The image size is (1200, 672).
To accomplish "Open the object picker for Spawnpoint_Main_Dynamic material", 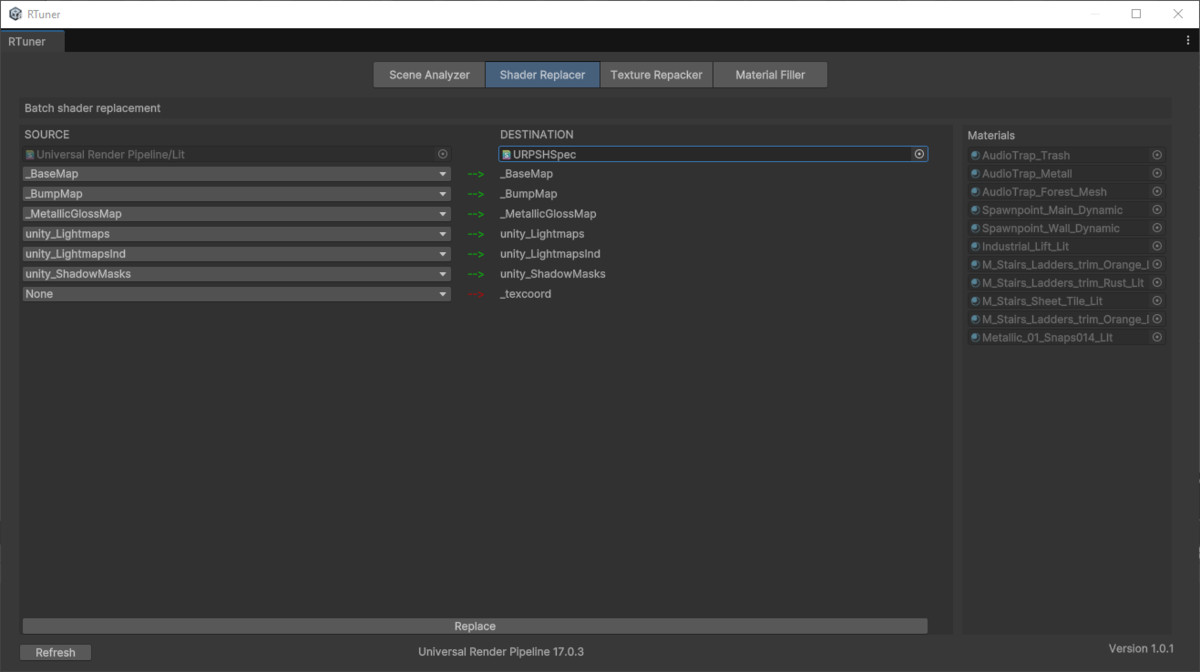I will pyautogui.click(x=1157, y=209).
